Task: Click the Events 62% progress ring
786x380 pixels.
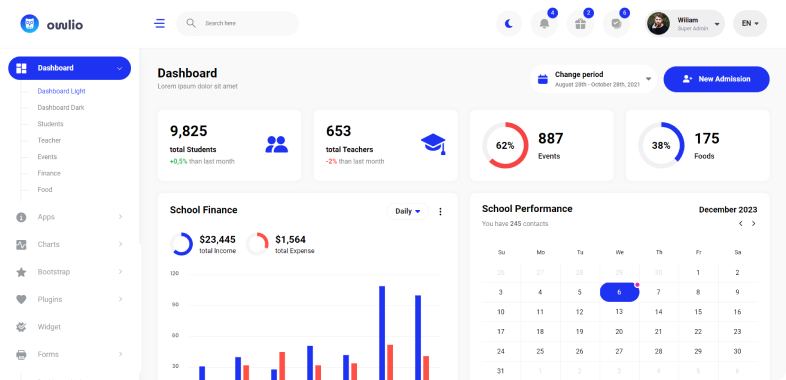Action: (505, 145)
